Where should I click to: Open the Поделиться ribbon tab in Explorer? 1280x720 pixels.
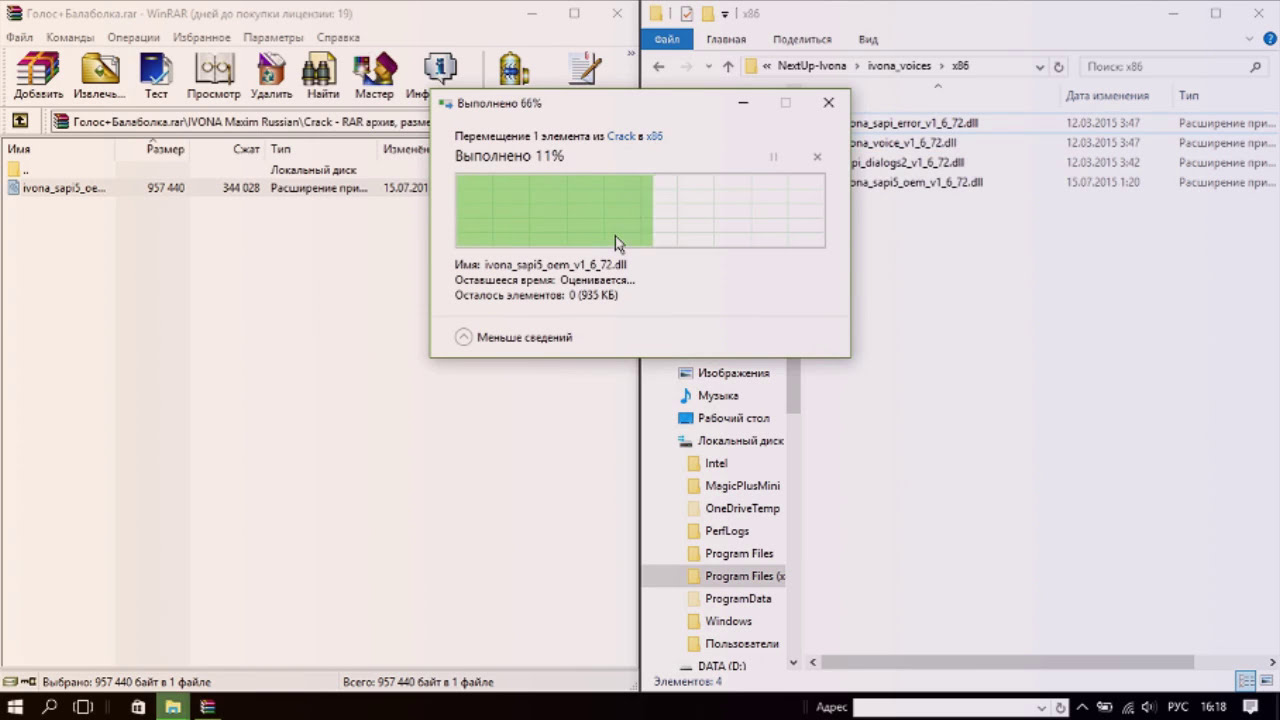[x=802, y=39]
